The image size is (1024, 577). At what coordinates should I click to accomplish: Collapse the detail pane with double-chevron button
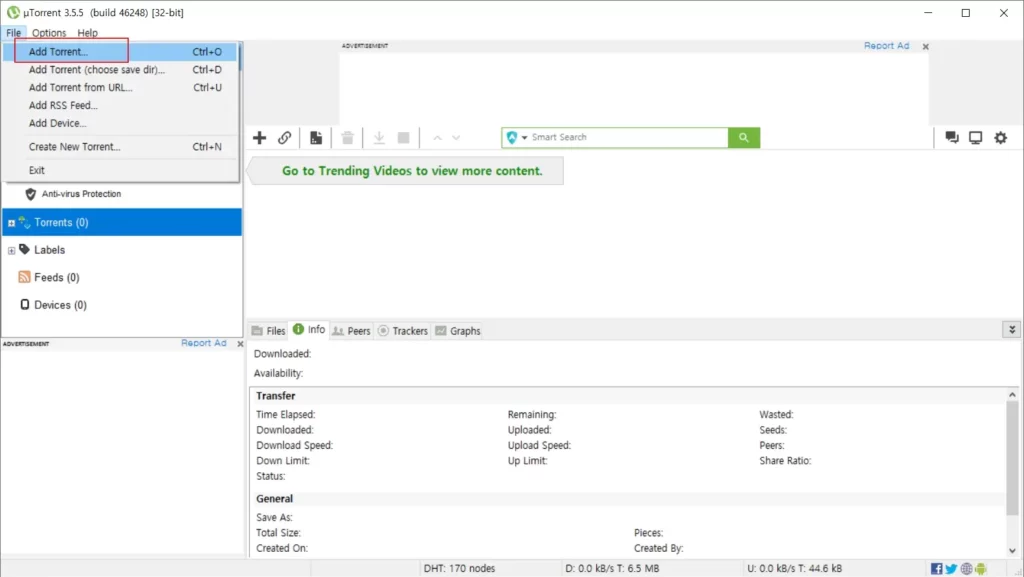[1012, 330]
